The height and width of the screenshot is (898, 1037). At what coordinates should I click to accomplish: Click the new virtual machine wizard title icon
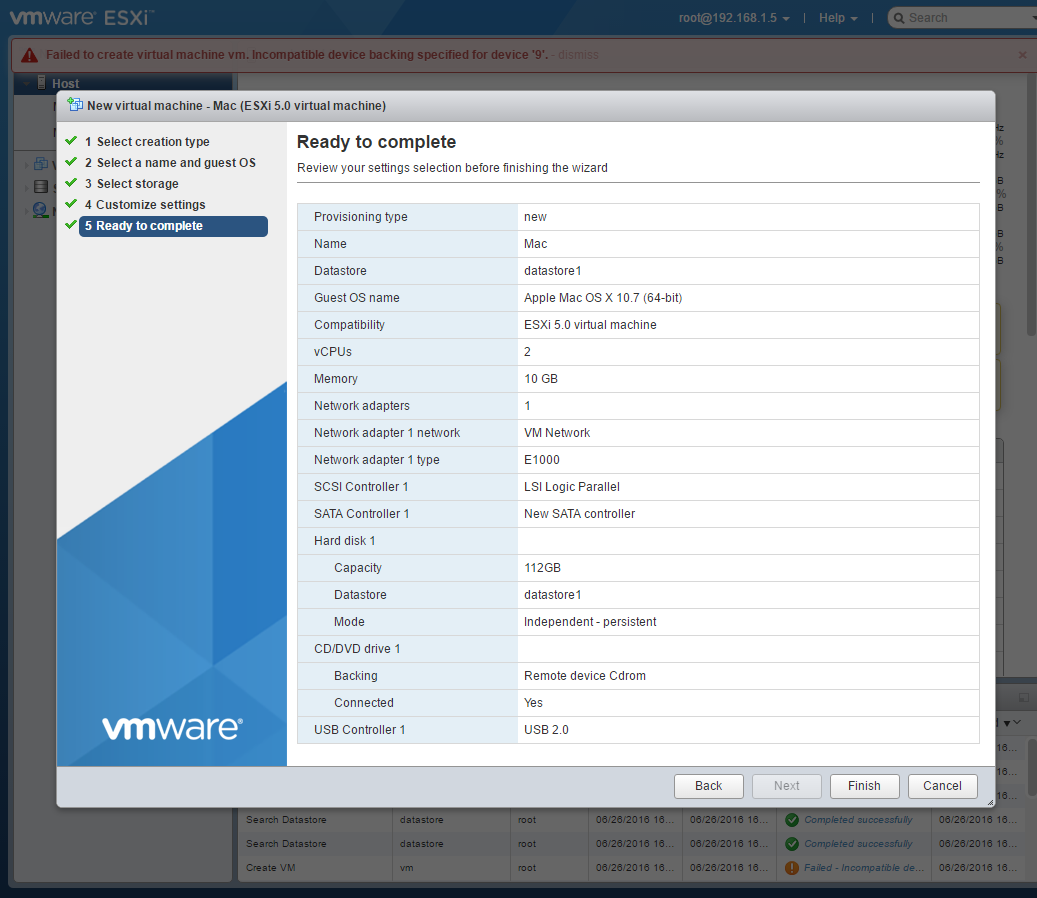(x=75, y=105)
